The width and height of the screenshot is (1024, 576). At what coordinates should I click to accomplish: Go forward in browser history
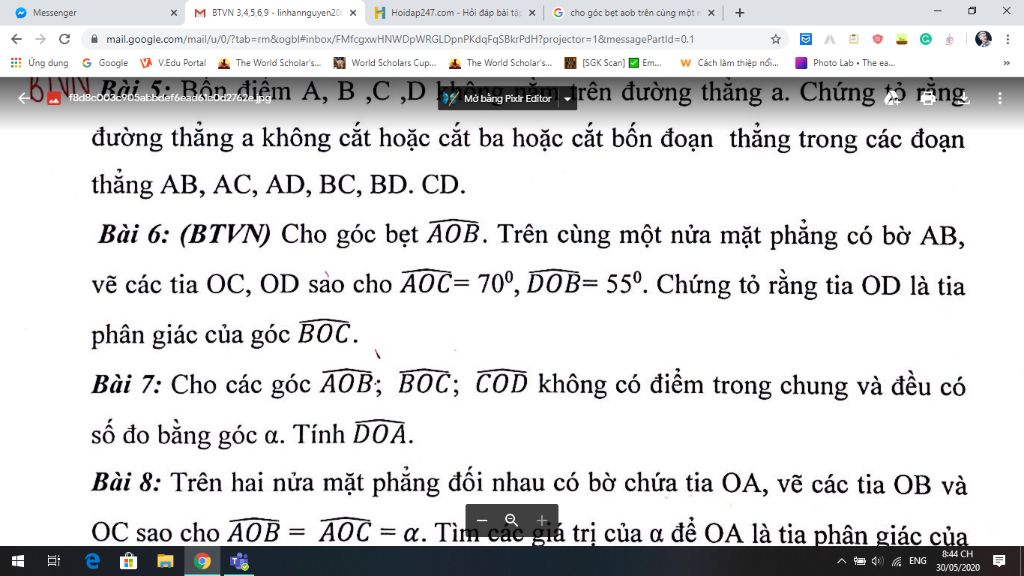coord(40,39)
